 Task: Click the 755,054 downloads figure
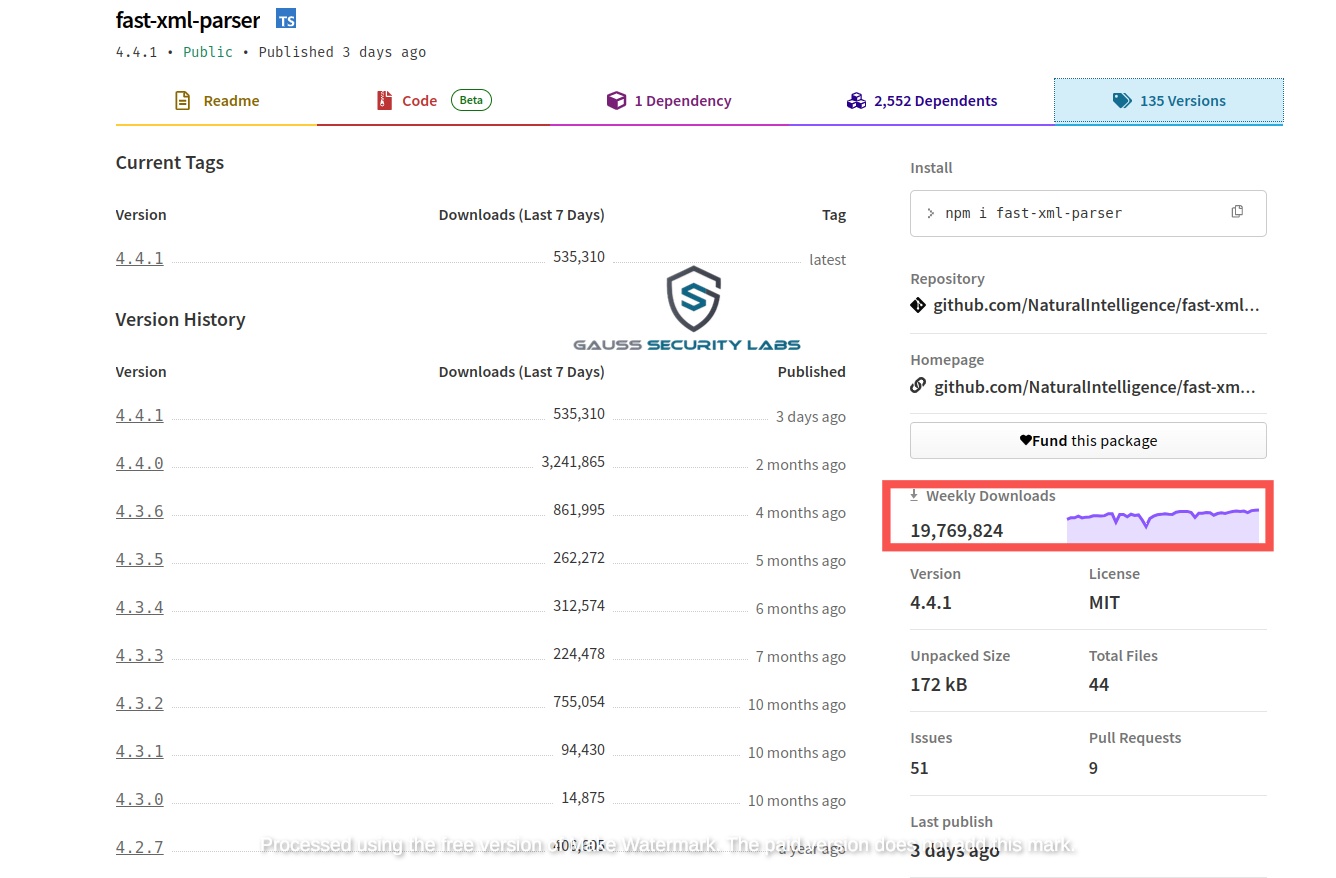tap(579, 702)
